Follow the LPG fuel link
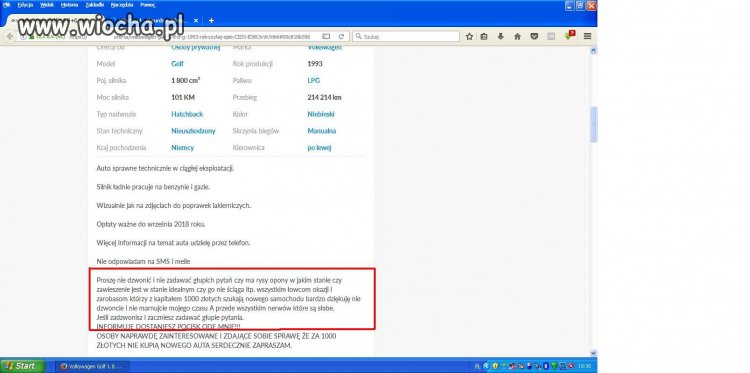Image resolution: width=750 pixels, height=373 pixels. (x=314, y=80)
